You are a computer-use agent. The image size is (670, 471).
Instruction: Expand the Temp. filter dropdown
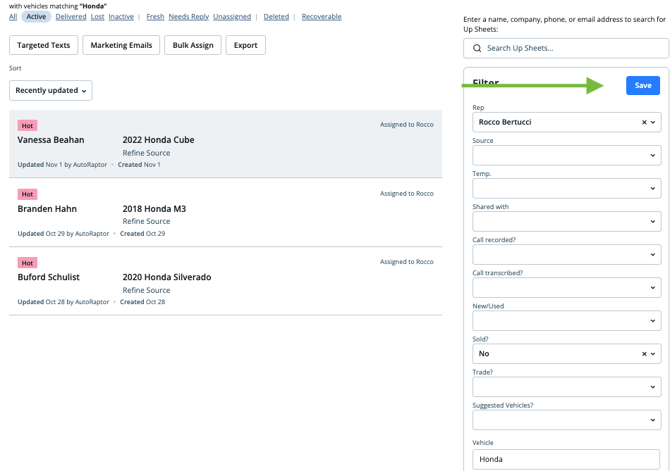[566, 188]
